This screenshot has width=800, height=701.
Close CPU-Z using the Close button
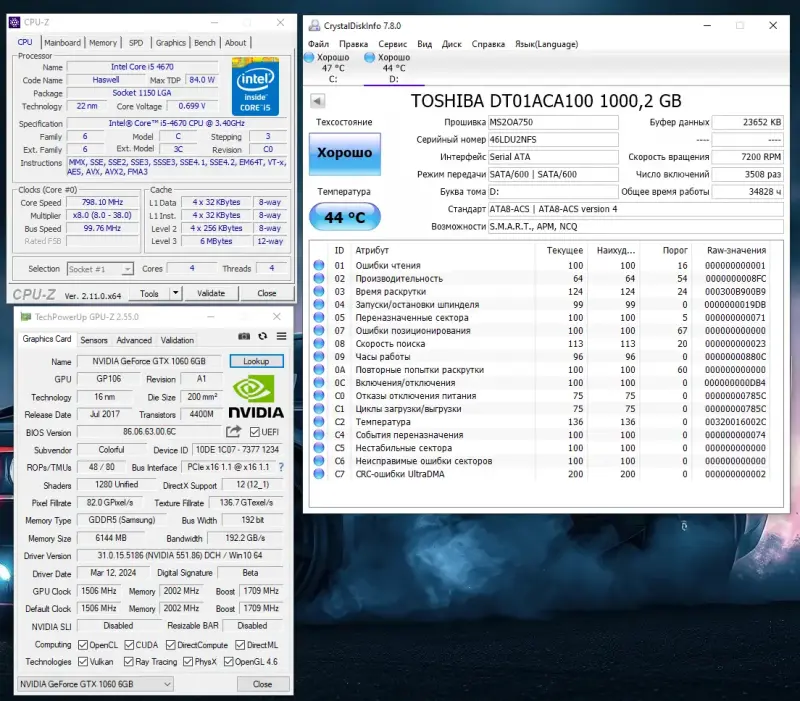pos(266,293)
